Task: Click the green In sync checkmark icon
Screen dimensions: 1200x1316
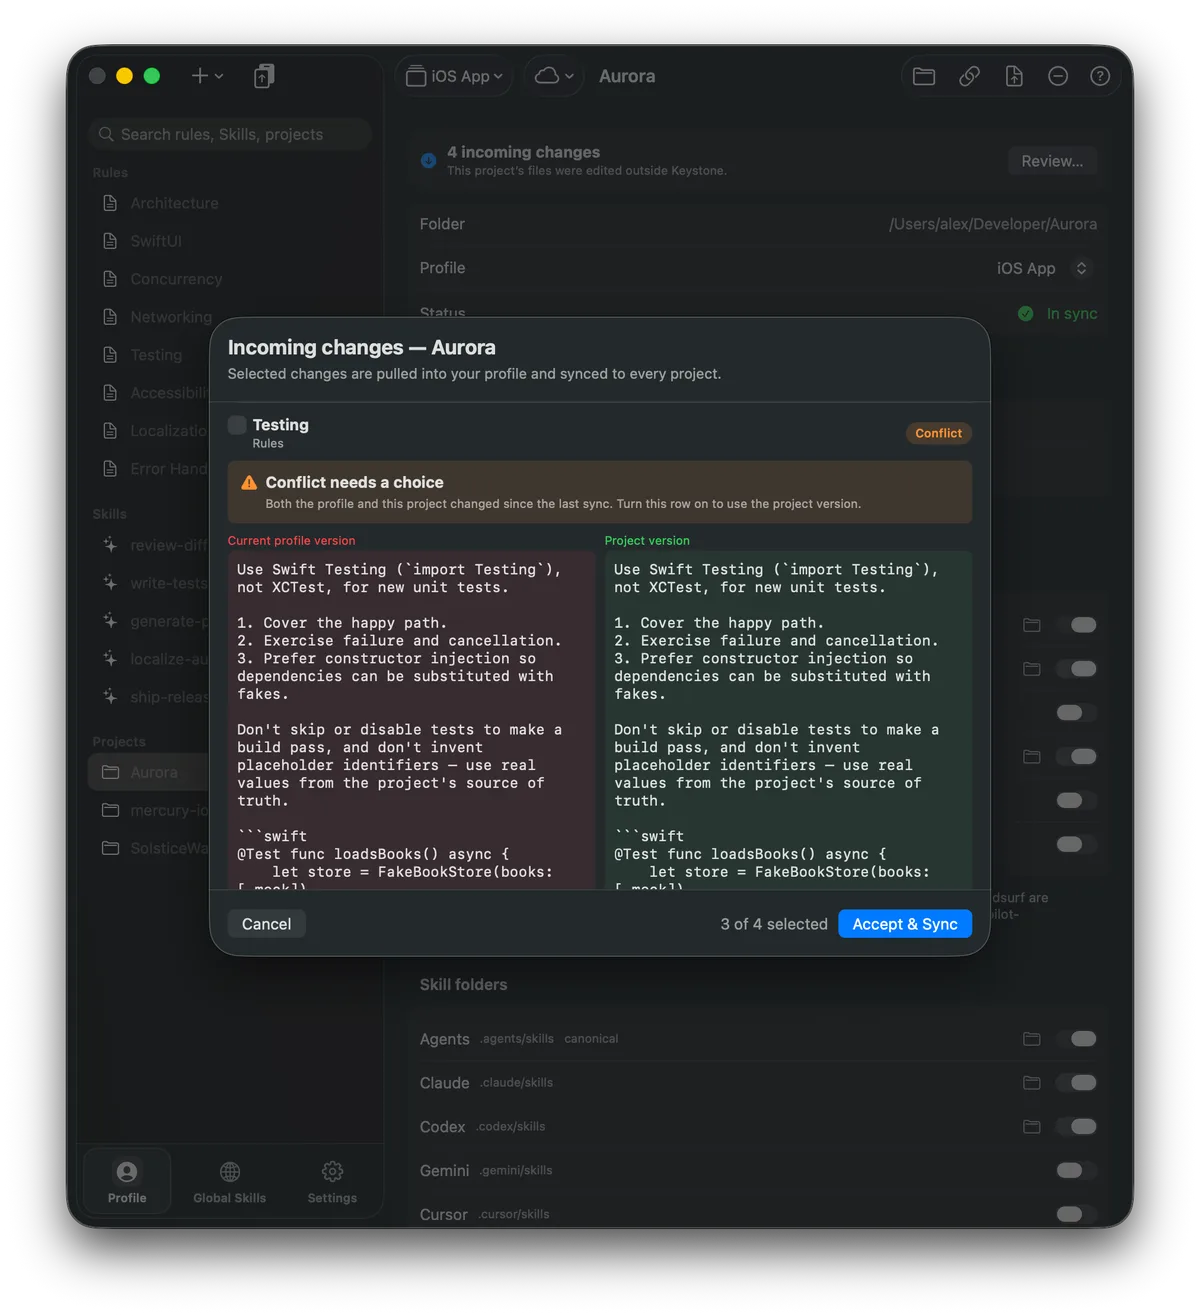Action: pyautogui.click(x=1026, y=314)
